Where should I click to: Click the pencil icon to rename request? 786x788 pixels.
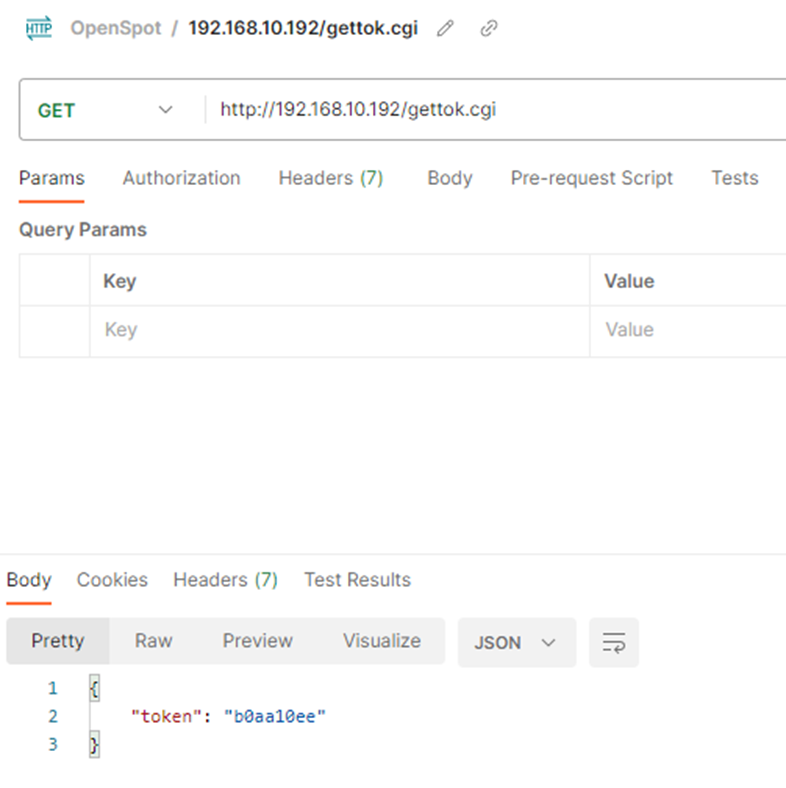pyautogui.click(x=445, y=28)
